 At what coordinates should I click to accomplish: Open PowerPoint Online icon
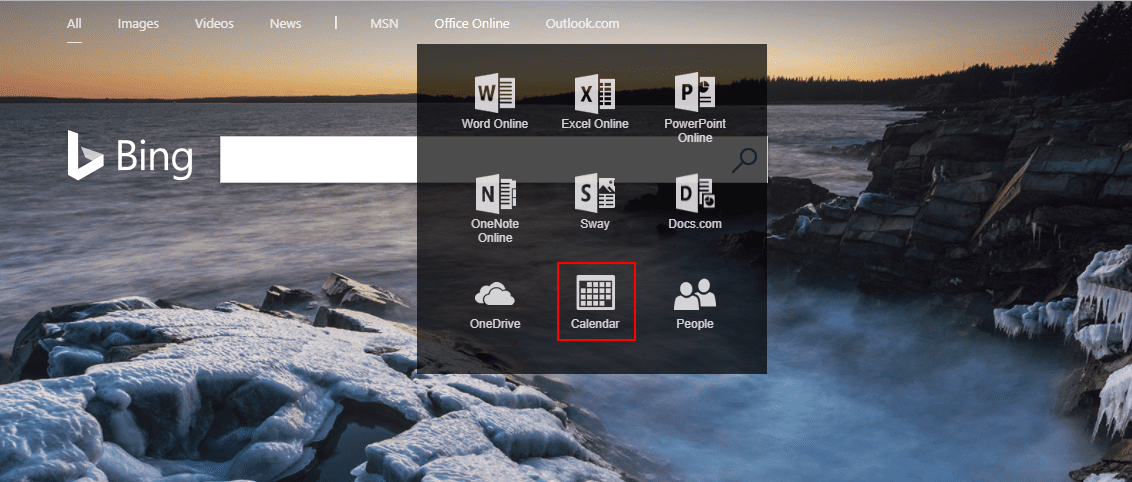point(695,93)
